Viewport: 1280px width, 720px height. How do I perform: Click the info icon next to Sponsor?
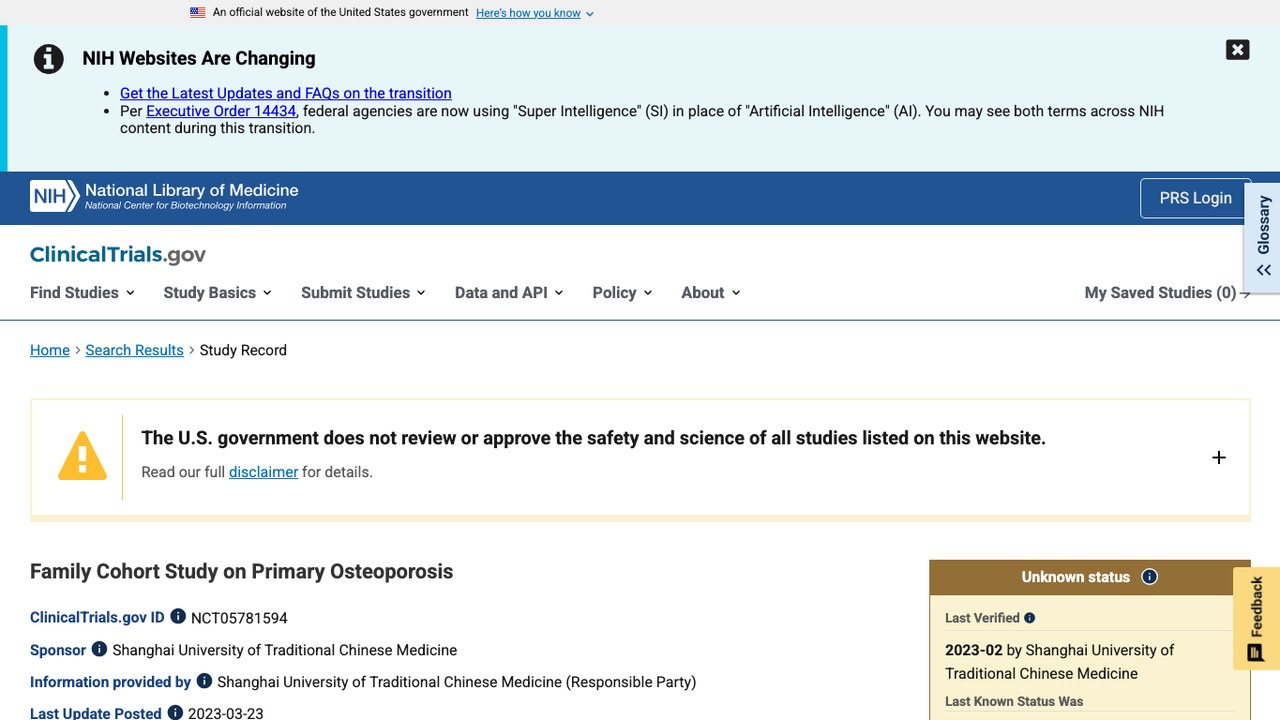(x=99, y=649)
